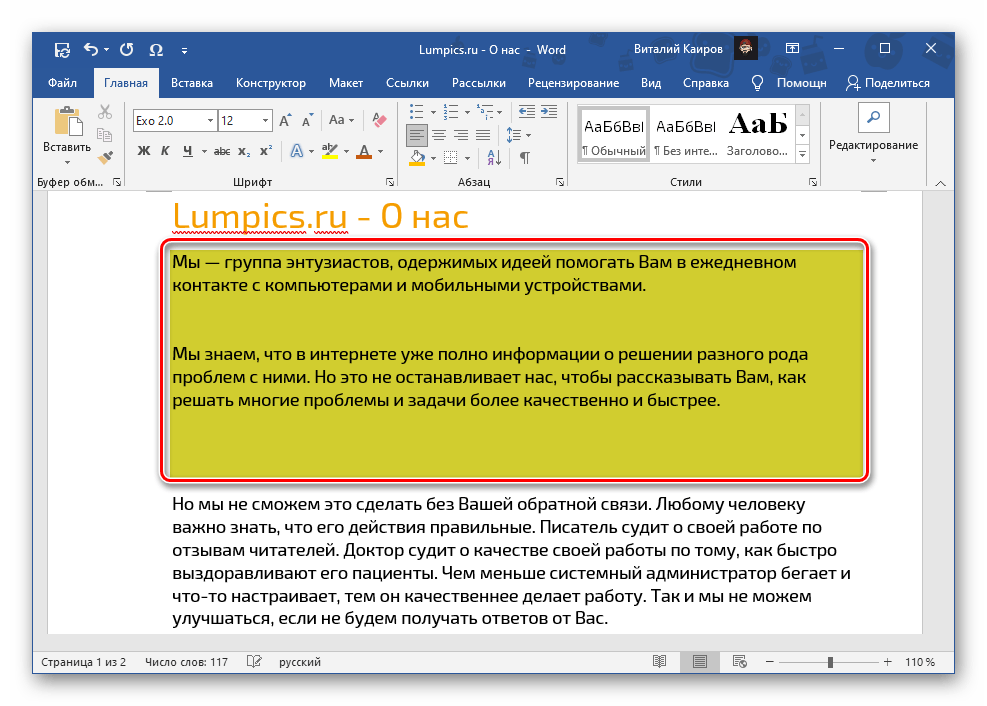This screenshot has height=706, width=987.
Task: Open the Ссылки ribbon tab
Action: pyautogui.click(x=407, y=83)
